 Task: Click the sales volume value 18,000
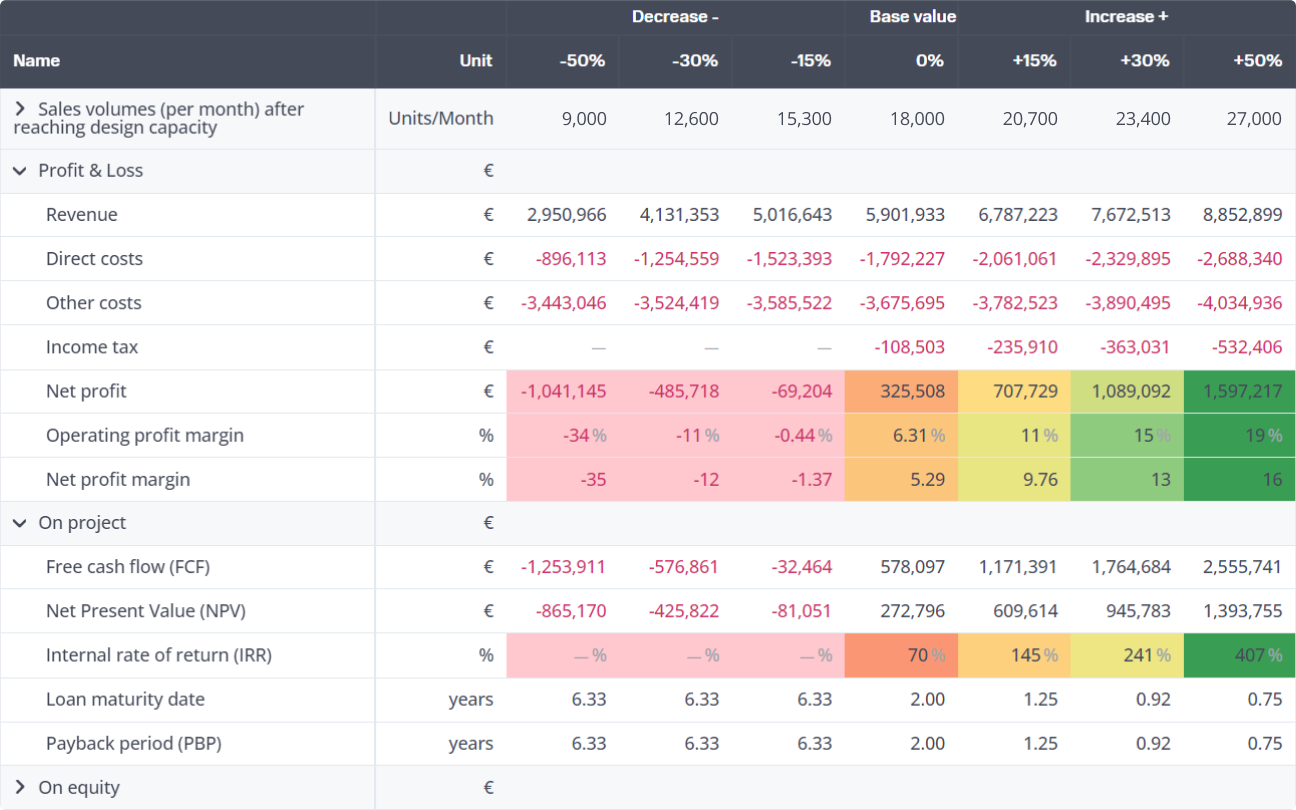[918, 118]
